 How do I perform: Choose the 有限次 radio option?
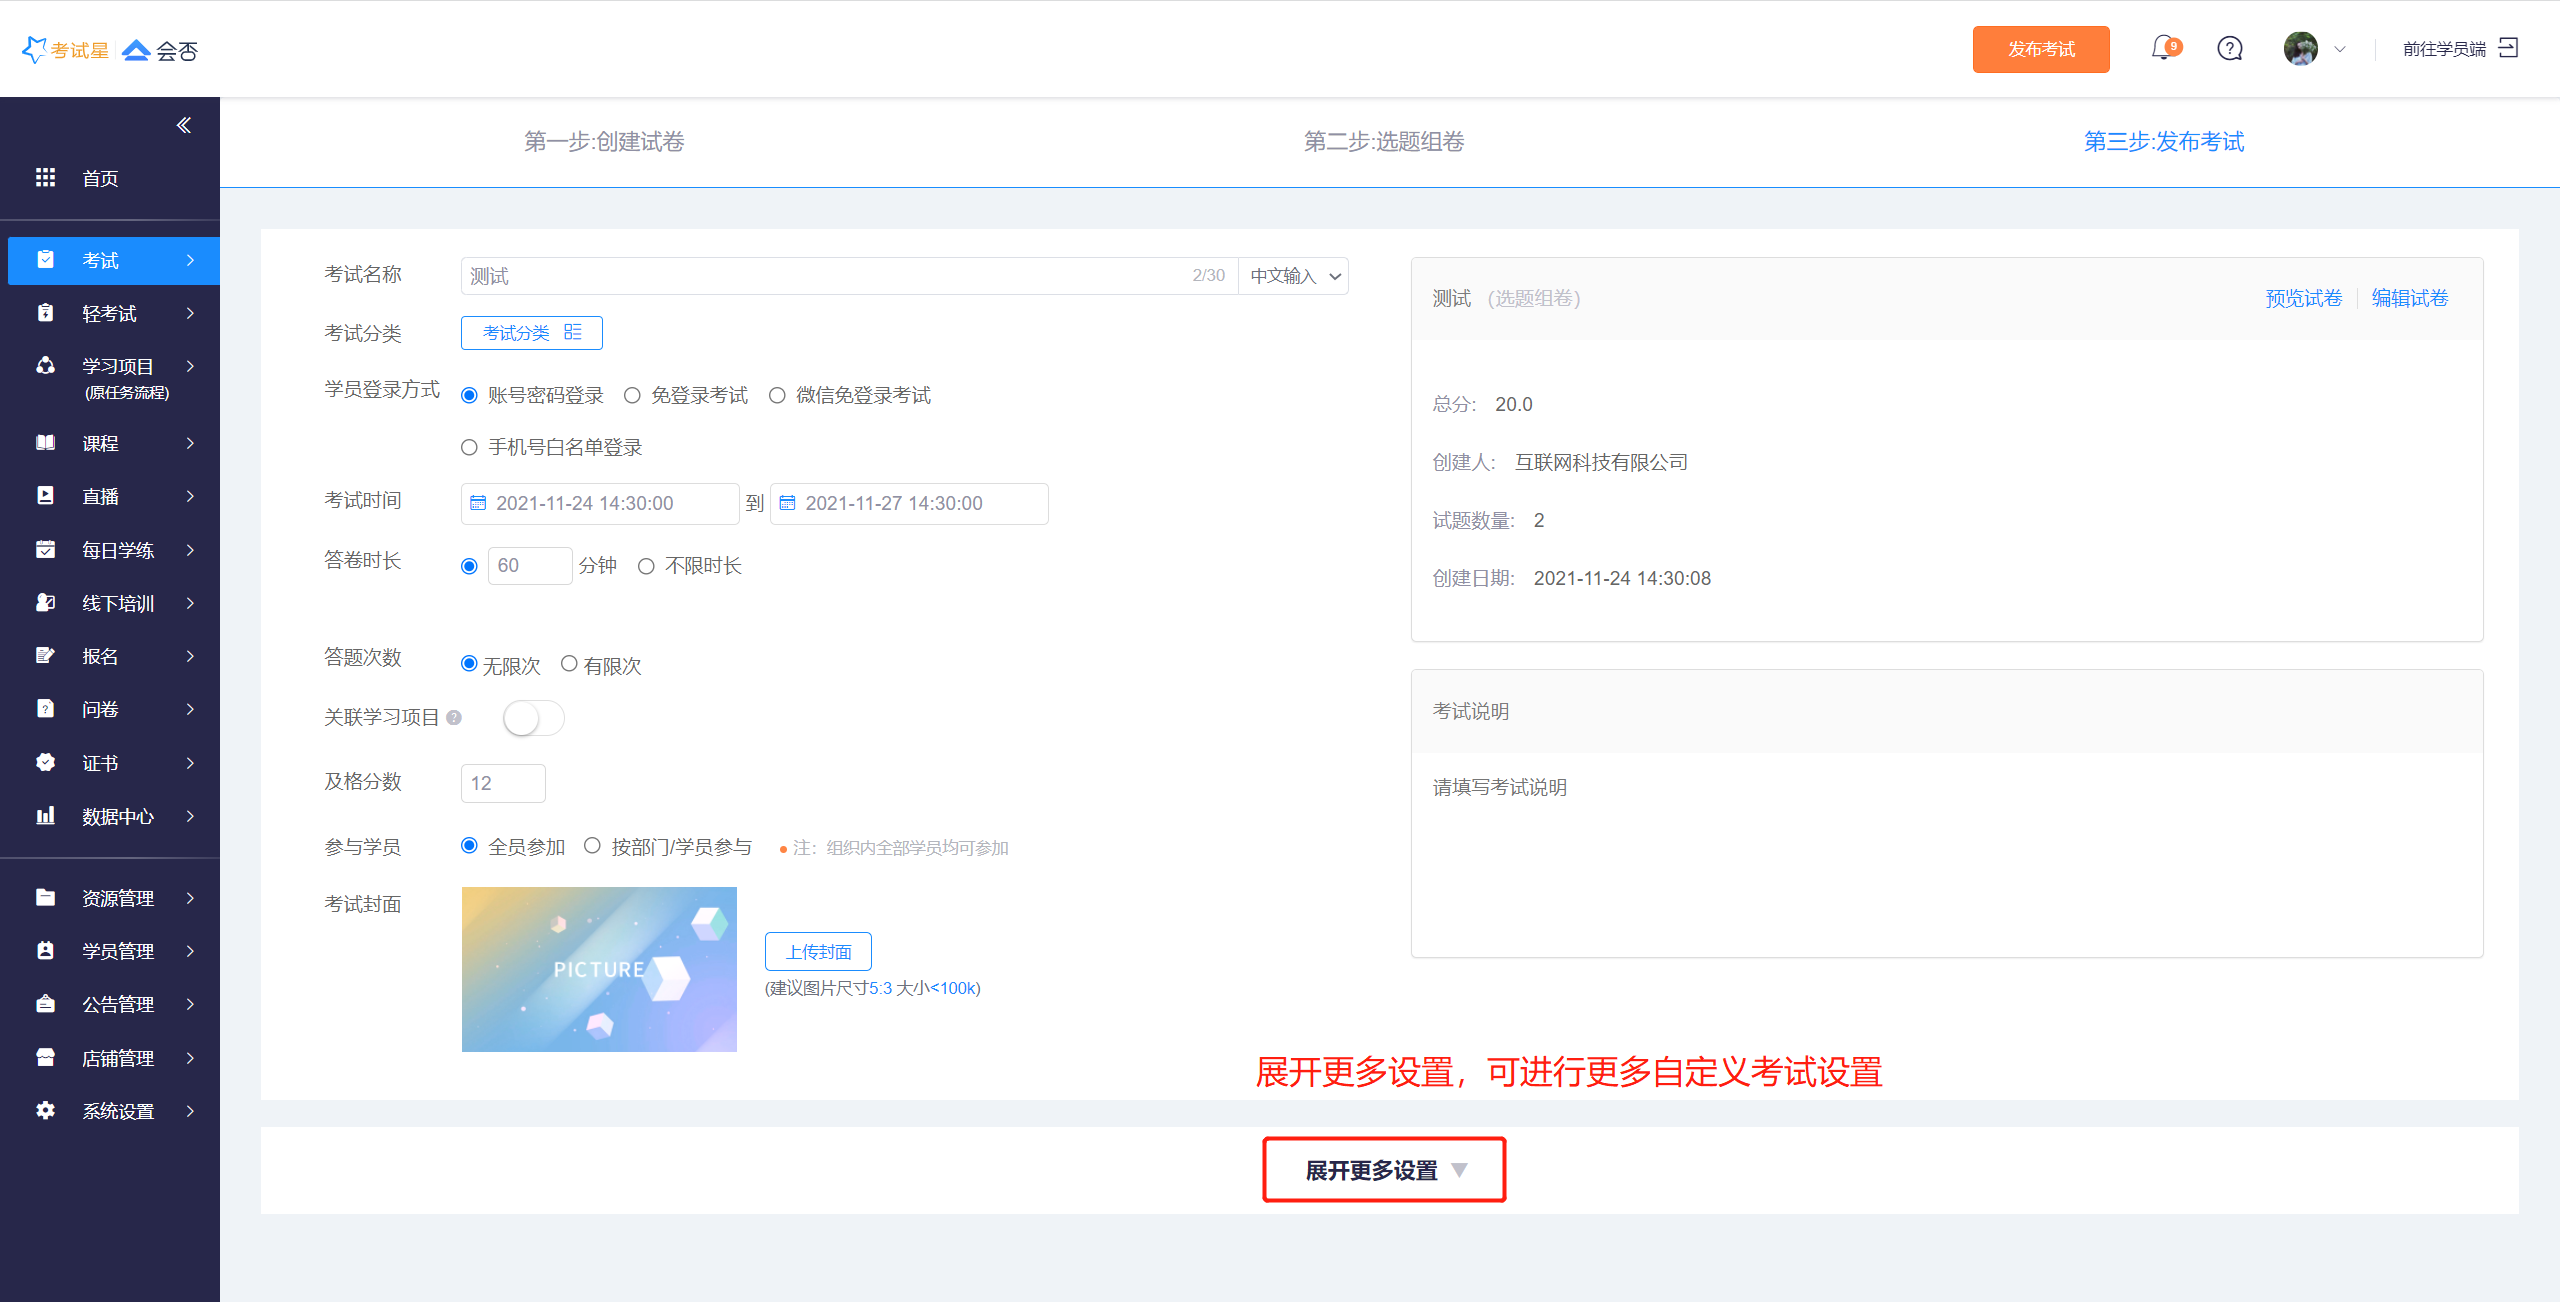pos(569,663)
